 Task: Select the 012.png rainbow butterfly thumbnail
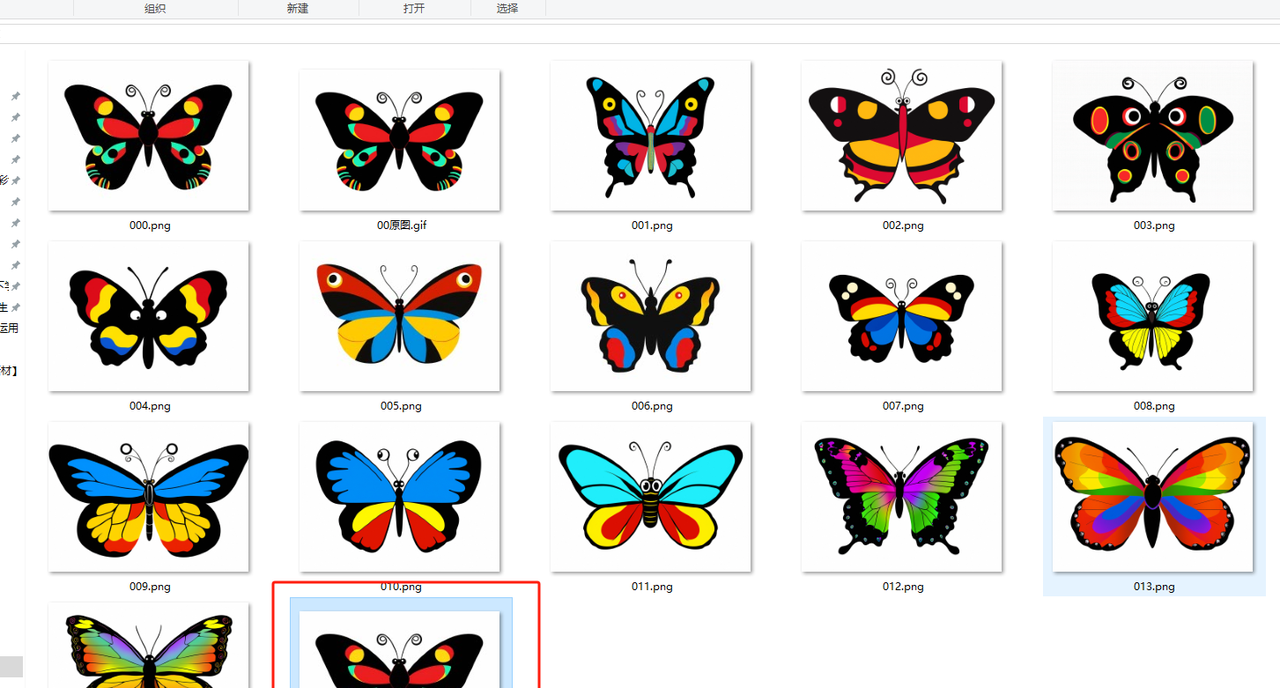[x=902, y=497]
